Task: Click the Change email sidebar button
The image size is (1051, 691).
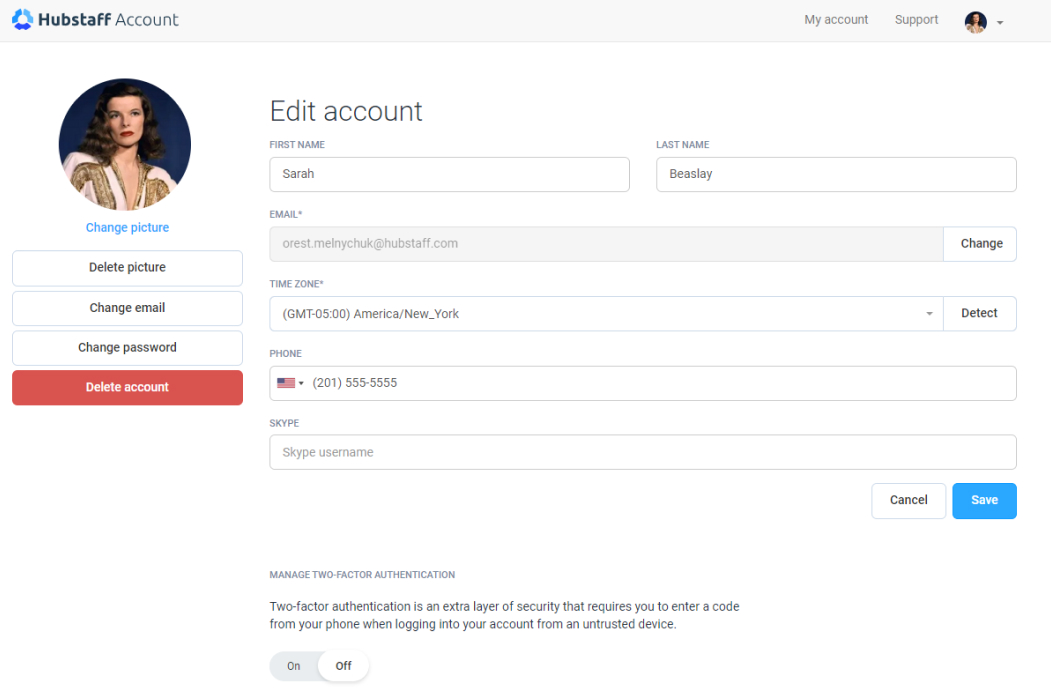Action: [x=127, y=308]
